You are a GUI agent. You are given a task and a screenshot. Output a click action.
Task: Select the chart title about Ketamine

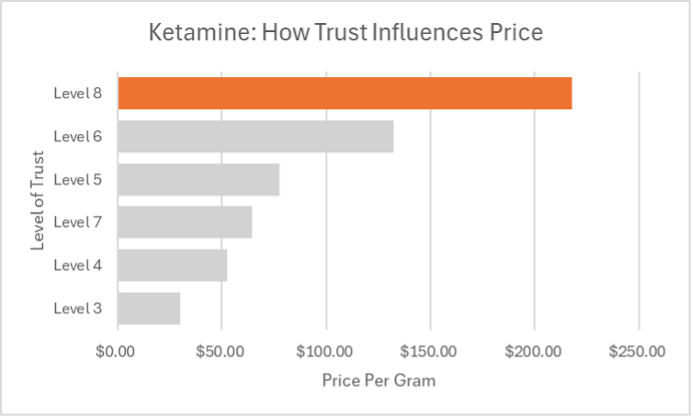pos(345,33)
